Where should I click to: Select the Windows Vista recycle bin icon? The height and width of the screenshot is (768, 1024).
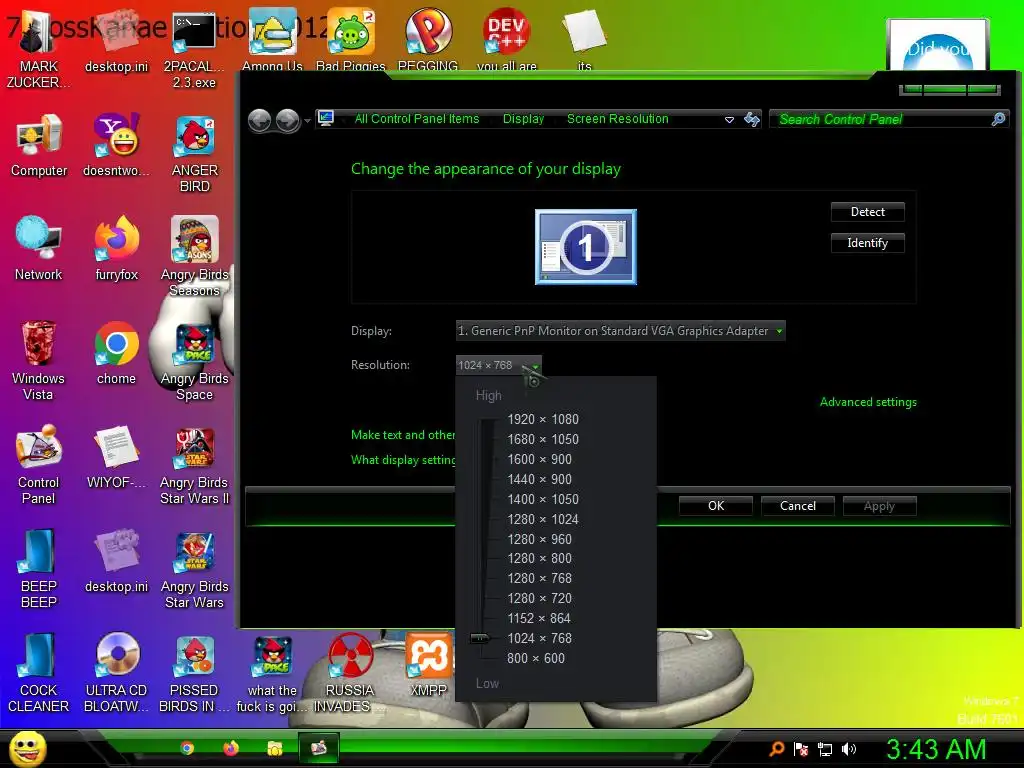pyautogui.click(x=39, y=360)
